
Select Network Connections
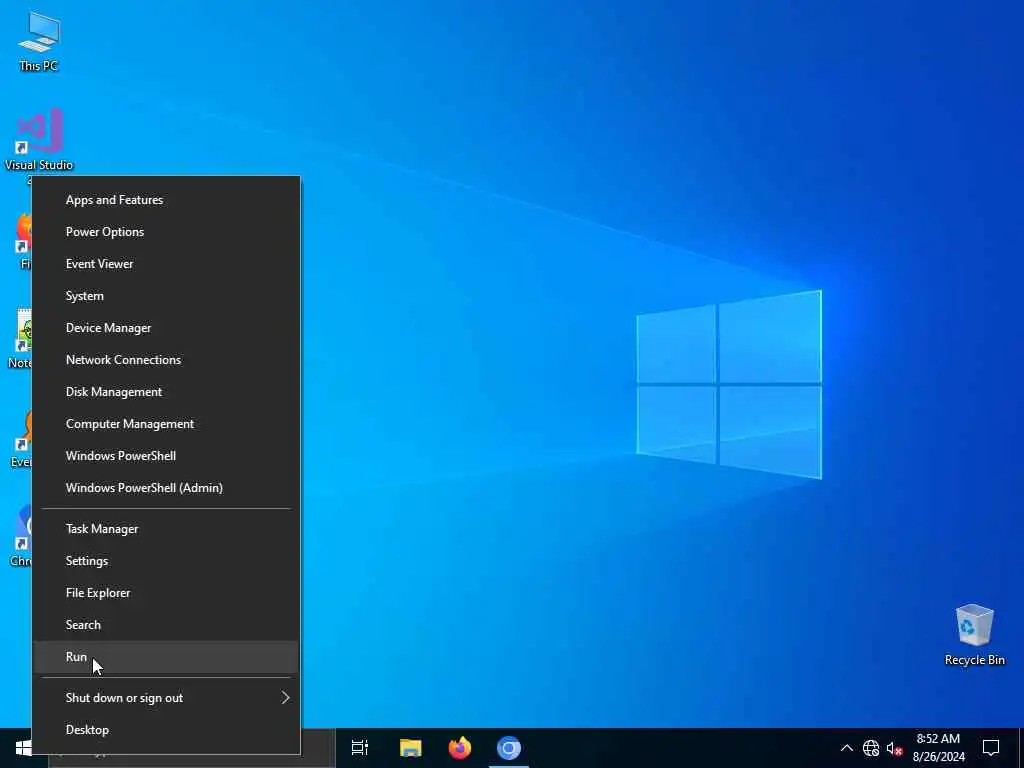click(167, 360)
